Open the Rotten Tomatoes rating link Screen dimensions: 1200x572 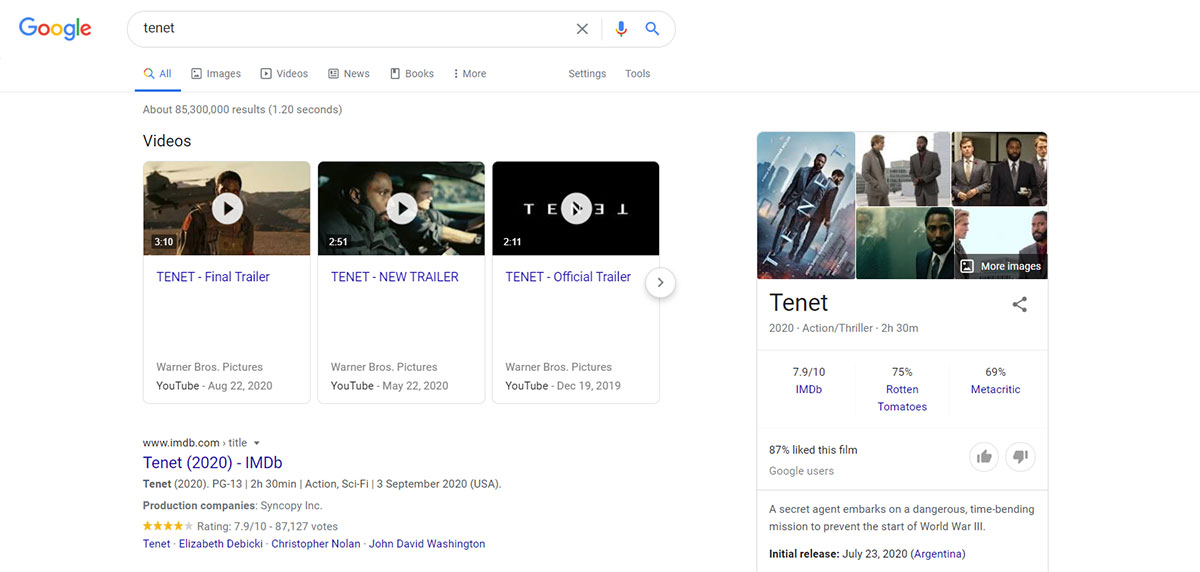point(902,398)
